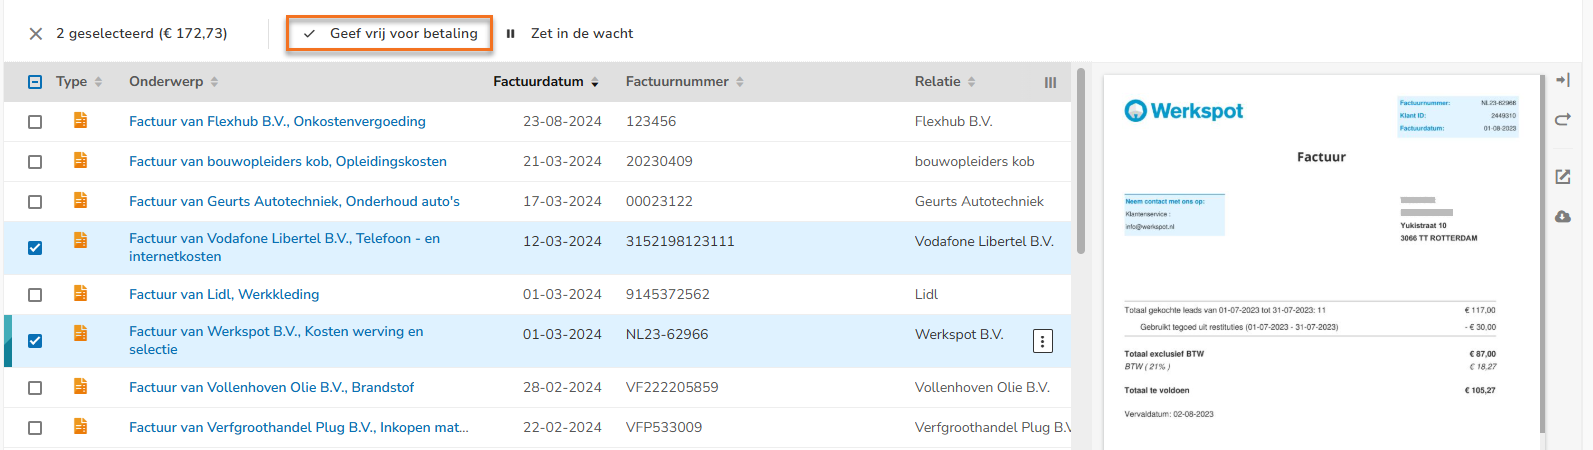The image size is (1593, 450).
Task: Click date 12-03-2024
Action: [x=562, y=241]
